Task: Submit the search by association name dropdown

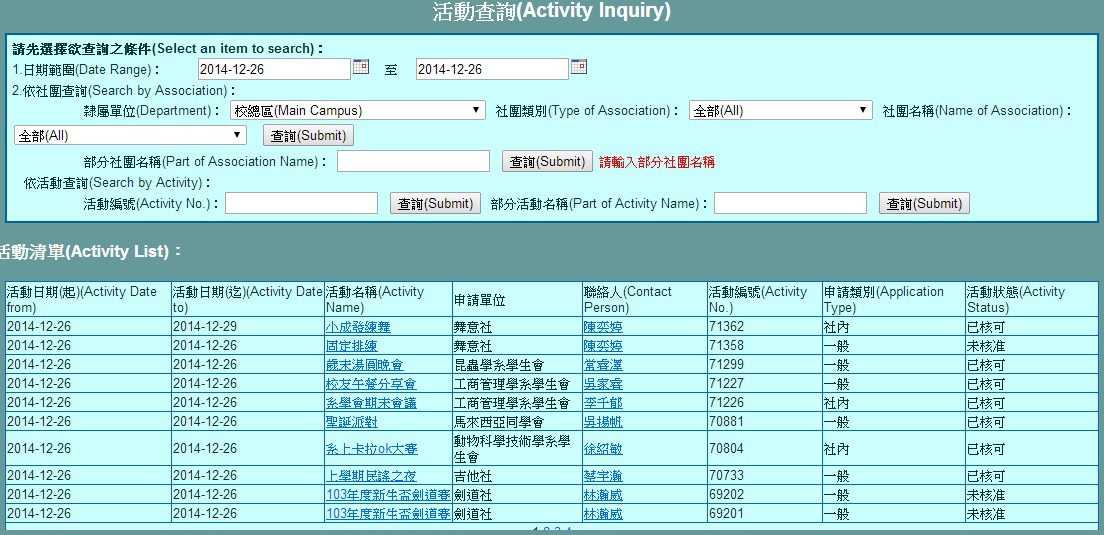Action: 308,136
